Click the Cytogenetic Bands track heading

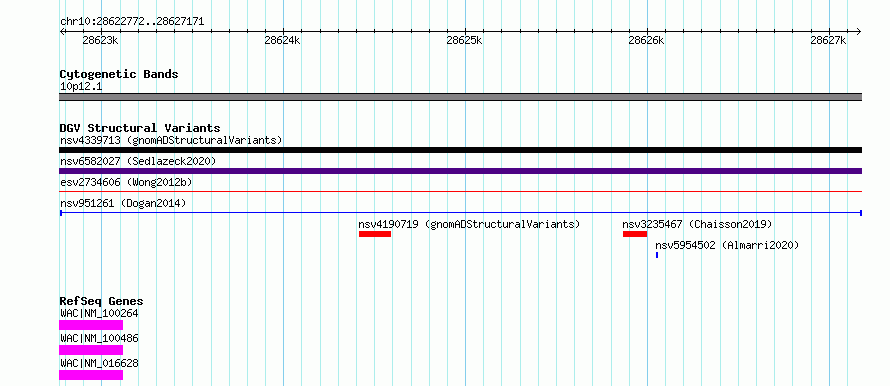[119, 74]
